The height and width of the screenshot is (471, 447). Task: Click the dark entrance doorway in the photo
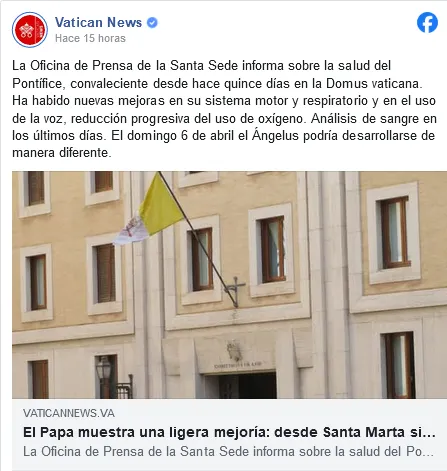(x=240, y=386)
